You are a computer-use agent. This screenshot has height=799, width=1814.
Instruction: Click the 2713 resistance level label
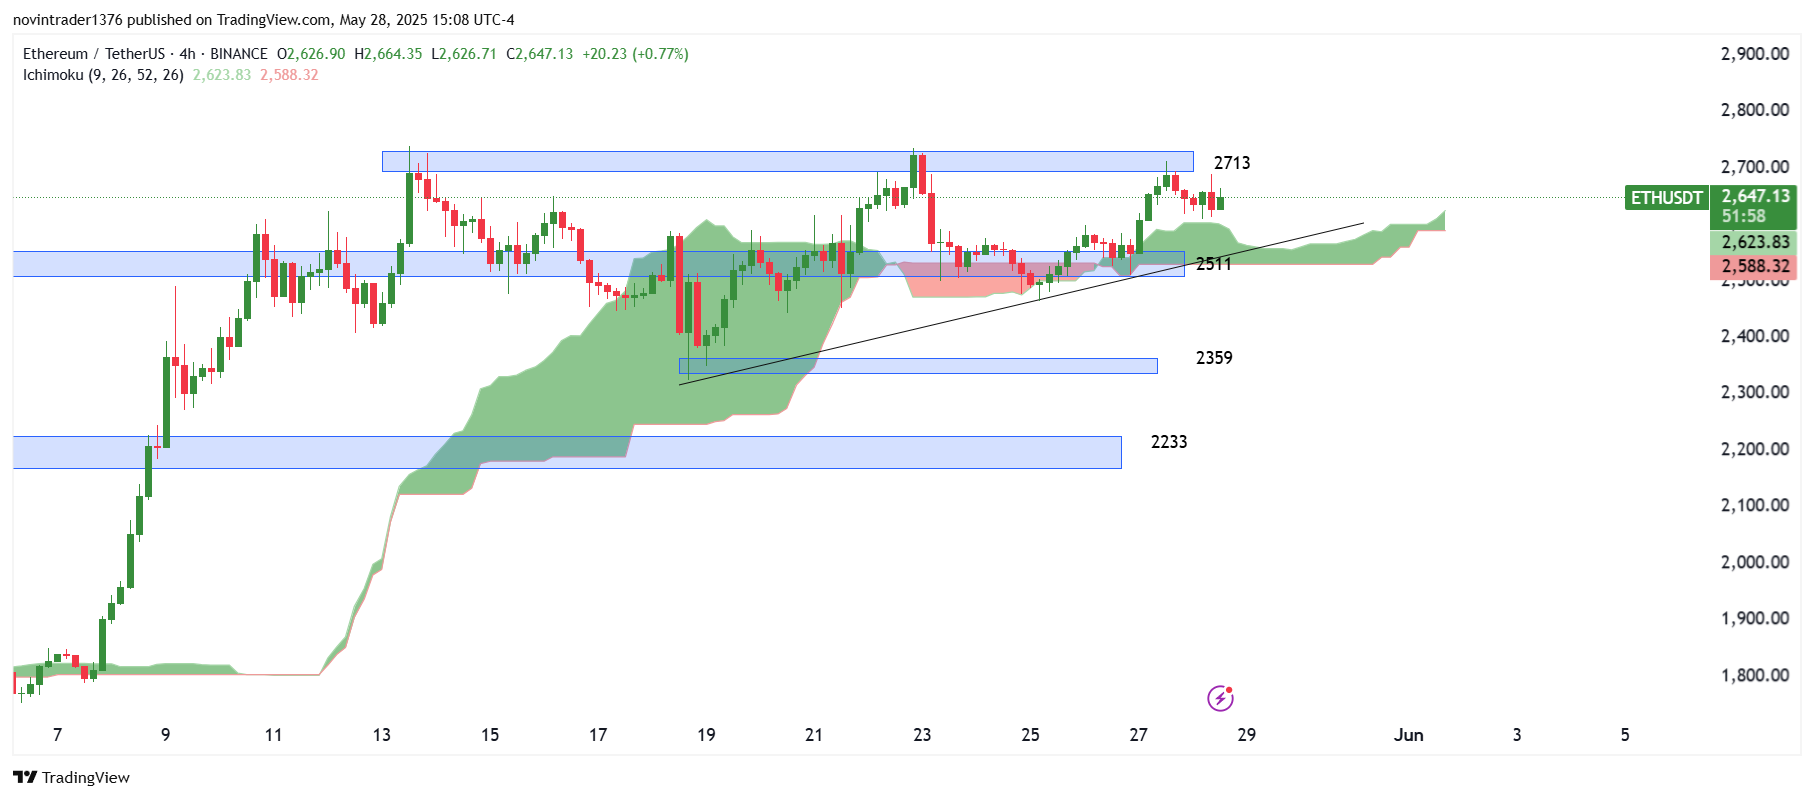tap(1232, 163)
